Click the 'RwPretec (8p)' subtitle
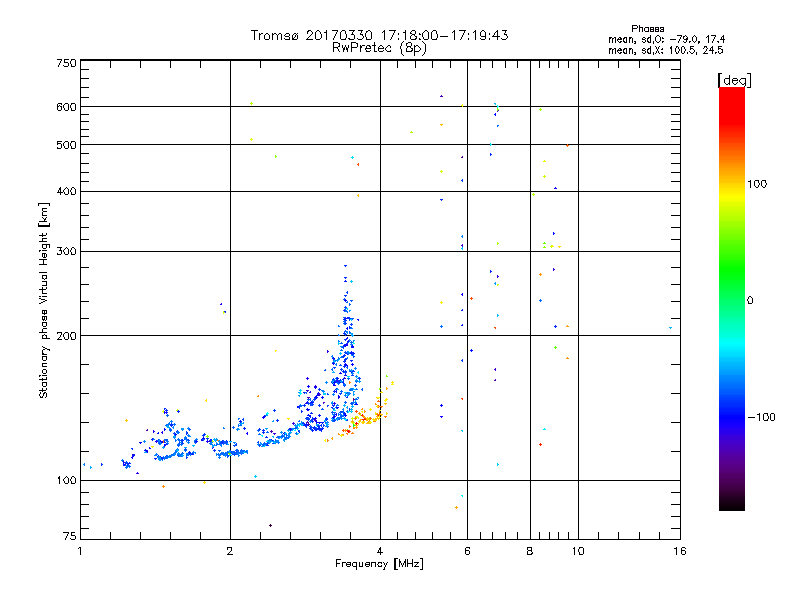The width and height of the screenshot is (800, 600). [x=379, y=48]
